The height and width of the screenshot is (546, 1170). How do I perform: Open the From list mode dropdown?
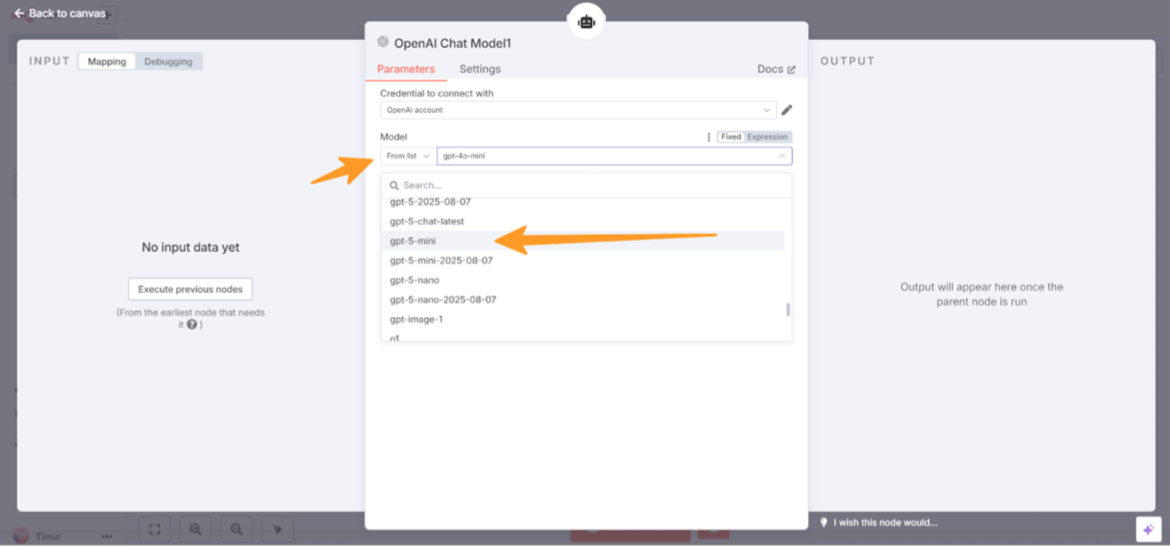tap(407, 156)
